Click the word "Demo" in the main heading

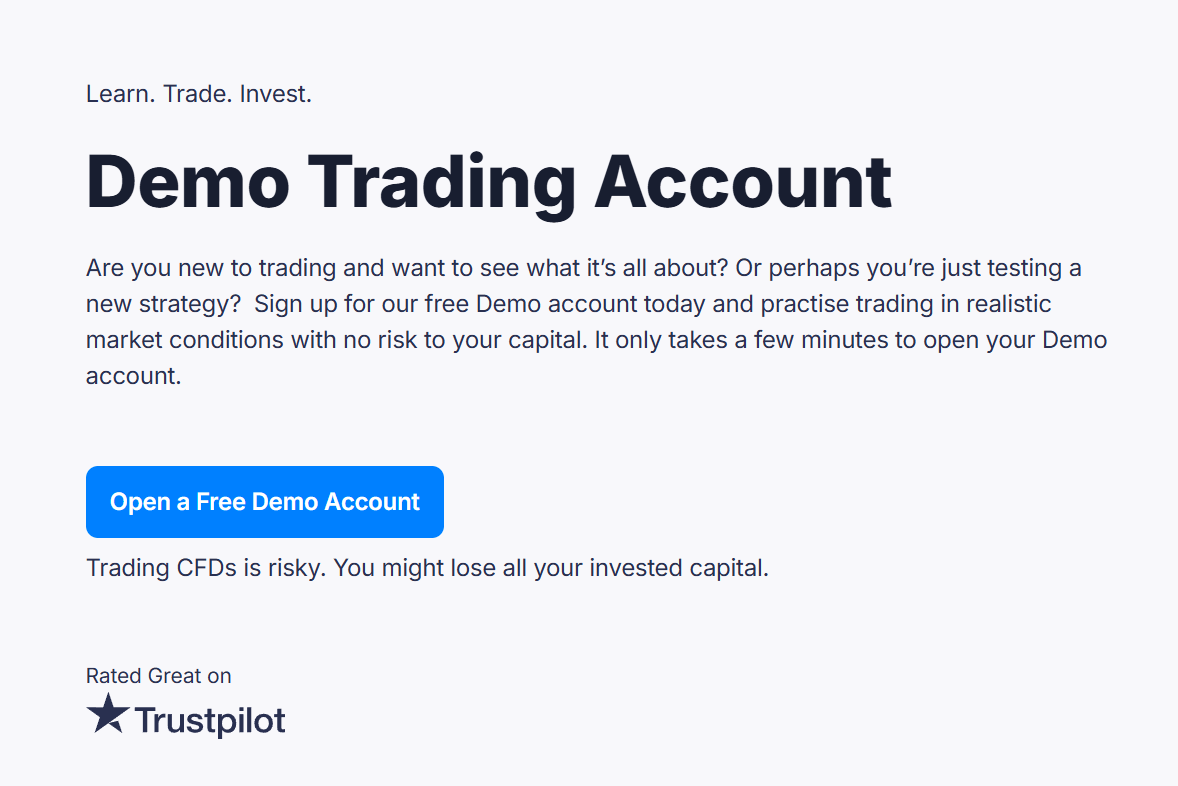(188, 183)
